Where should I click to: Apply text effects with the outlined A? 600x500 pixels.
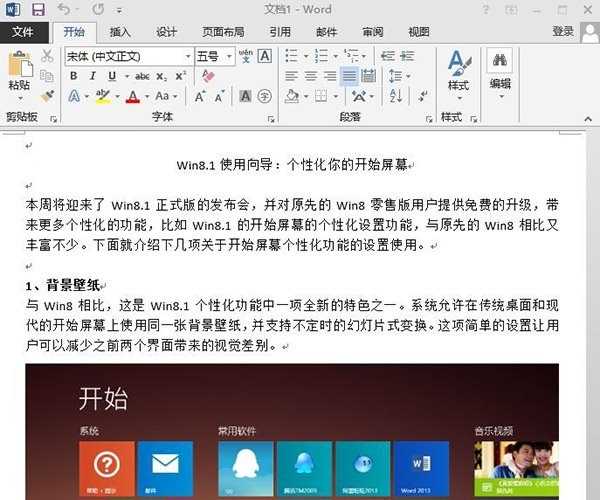click(x=74, y=96)
